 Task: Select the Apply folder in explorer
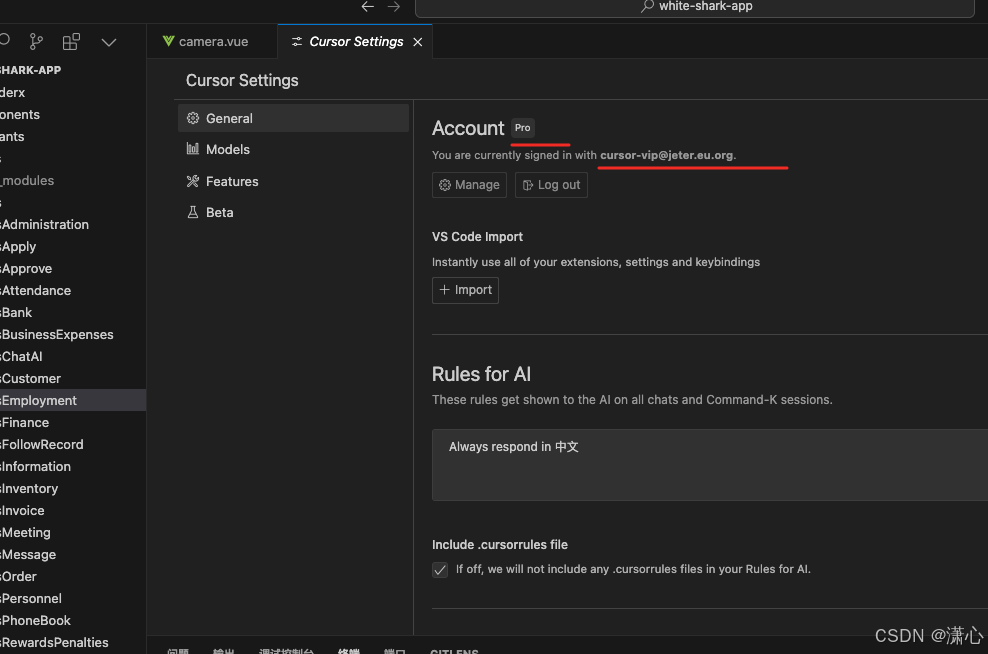pyautogui.click(x=73, y=246)
